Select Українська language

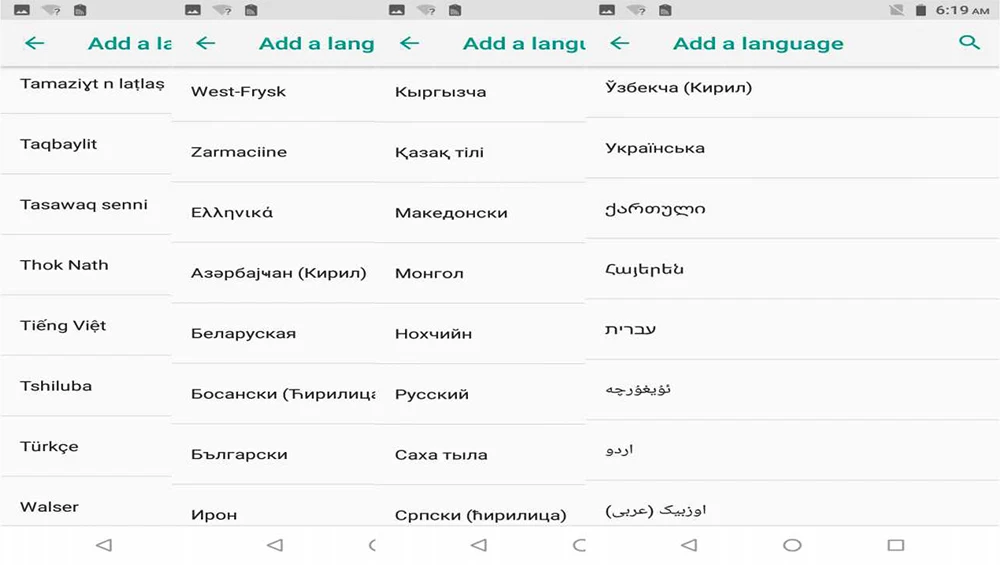793,148
